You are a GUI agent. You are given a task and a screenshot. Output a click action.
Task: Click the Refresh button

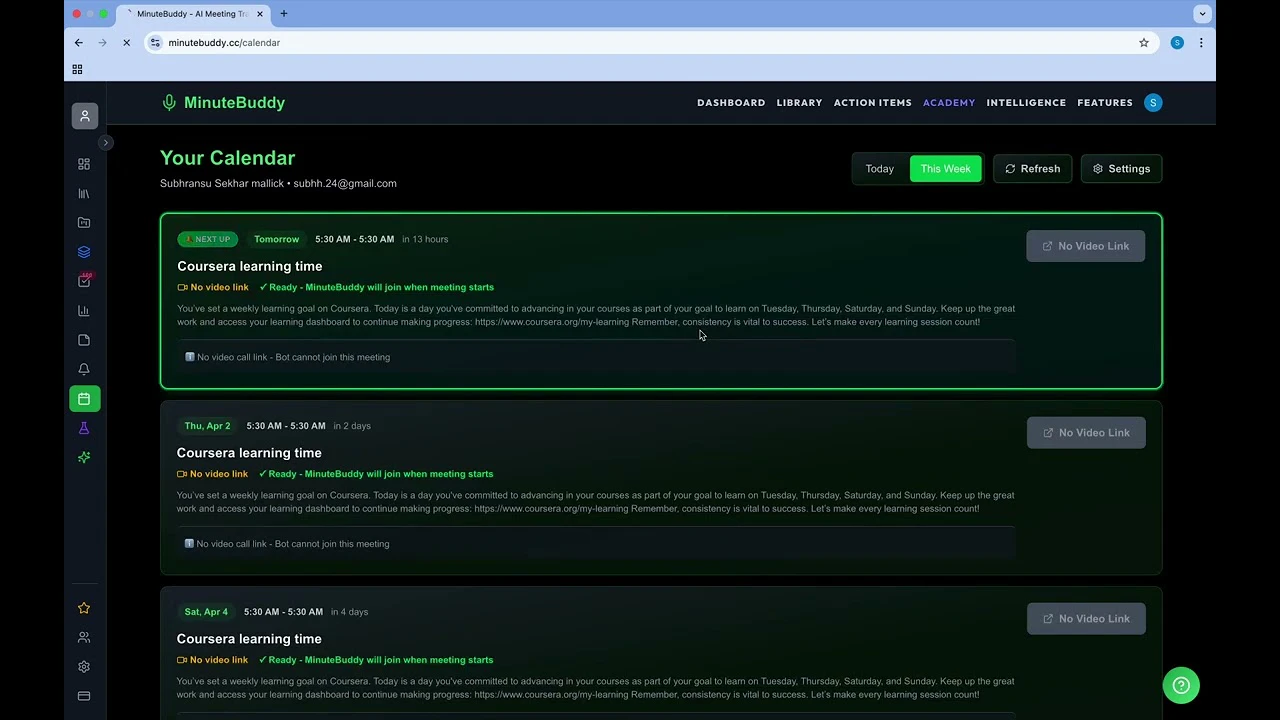click(1033, 169)
